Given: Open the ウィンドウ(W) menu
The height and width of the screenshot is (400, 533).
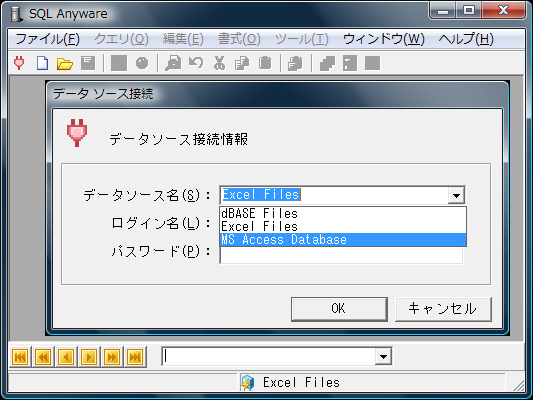Looking at the screenshot, I should (384, 39).
